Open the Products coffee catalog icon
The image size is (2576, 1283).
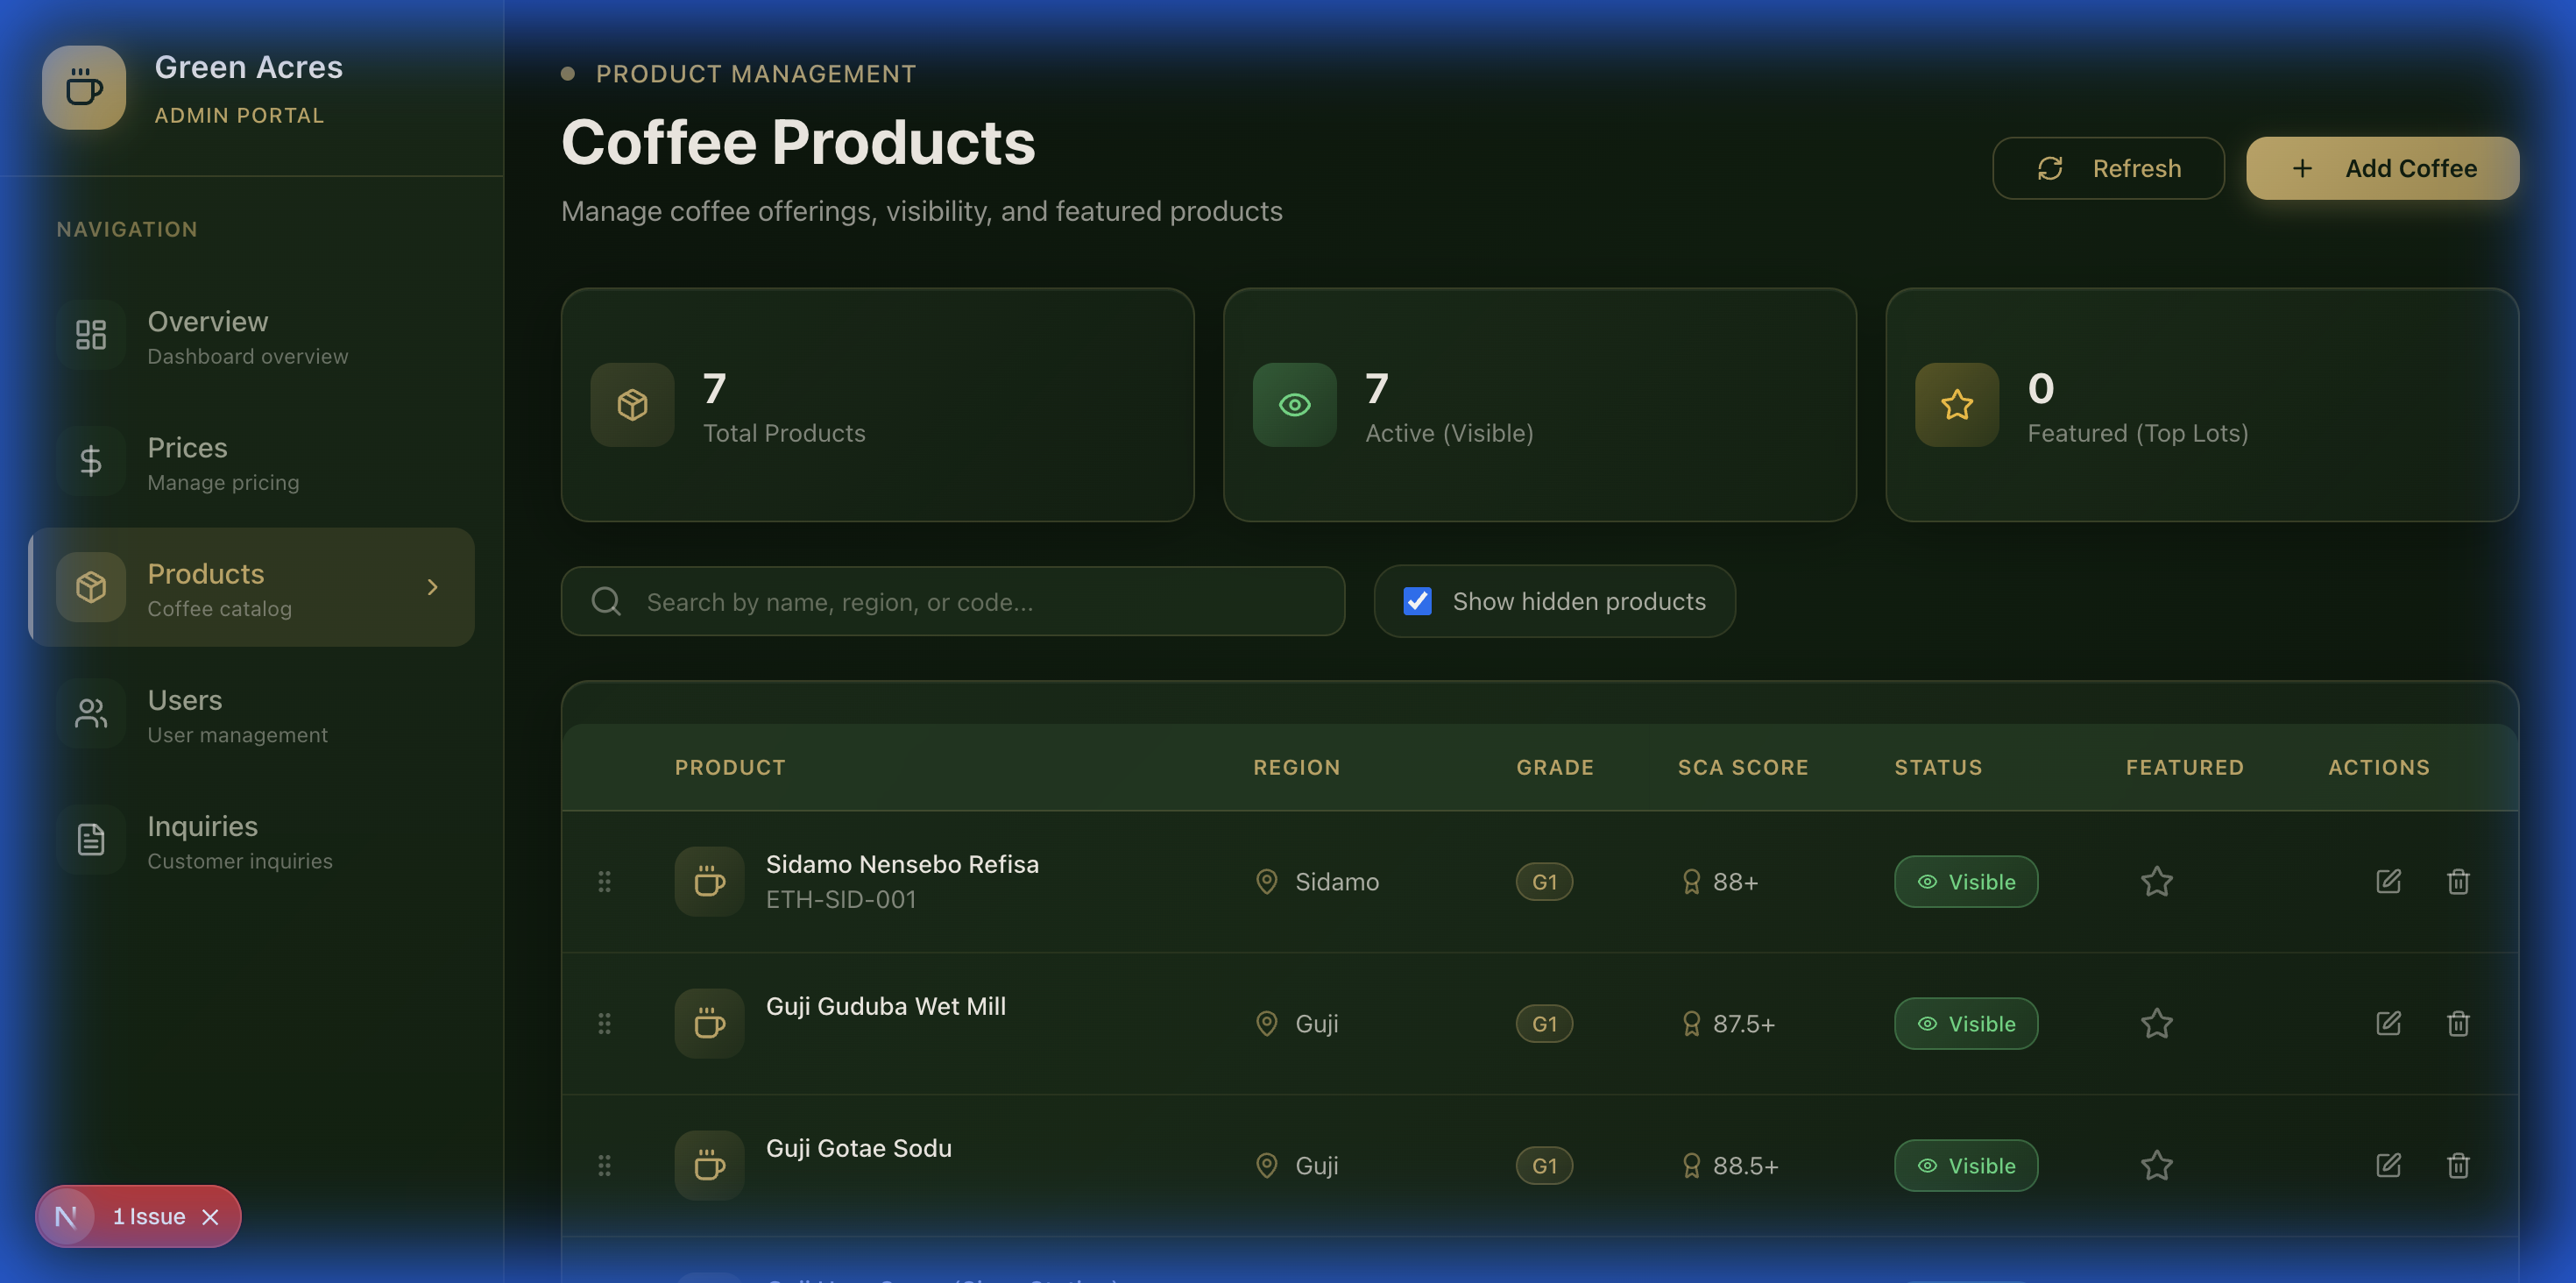[x=90, y=587]
